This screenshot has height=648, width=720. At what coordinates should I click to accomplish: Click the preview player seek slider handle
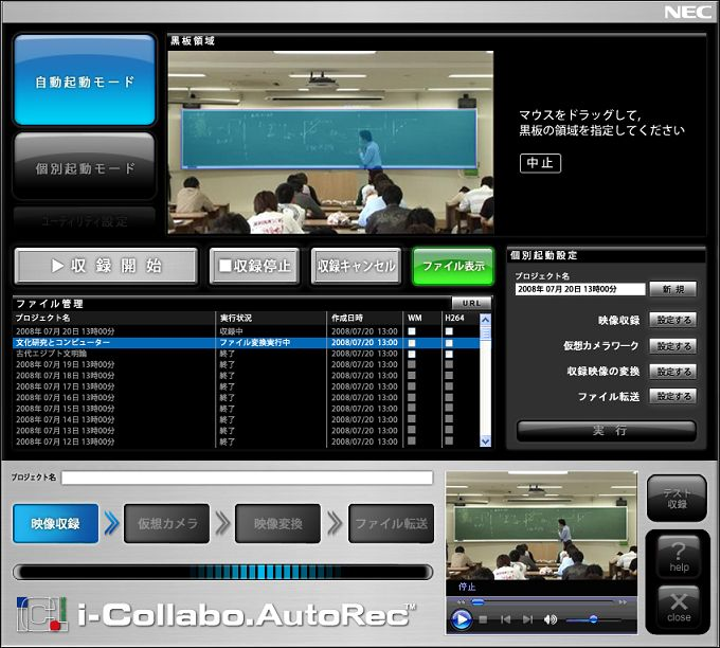(478, 602)
